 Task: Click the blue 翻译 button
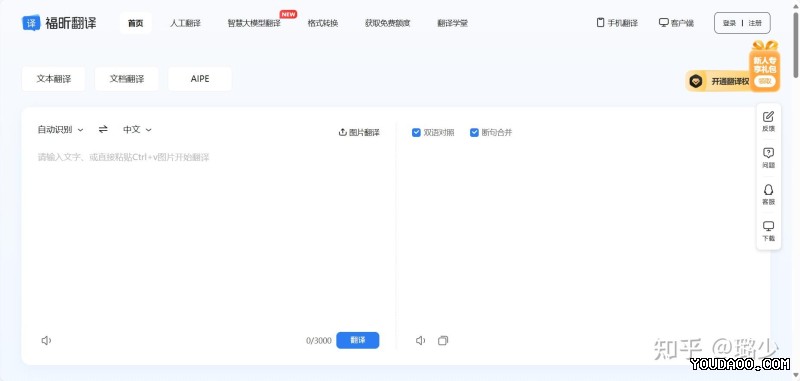pyautogui.click(x=358, y=340)
